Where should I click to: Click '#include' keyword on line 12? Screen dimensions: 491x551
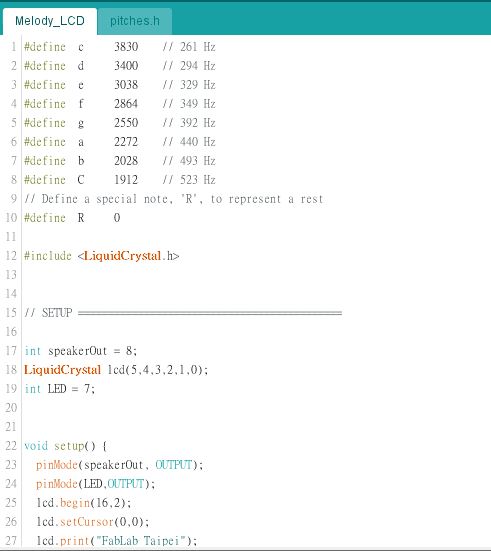pos(48,256)
